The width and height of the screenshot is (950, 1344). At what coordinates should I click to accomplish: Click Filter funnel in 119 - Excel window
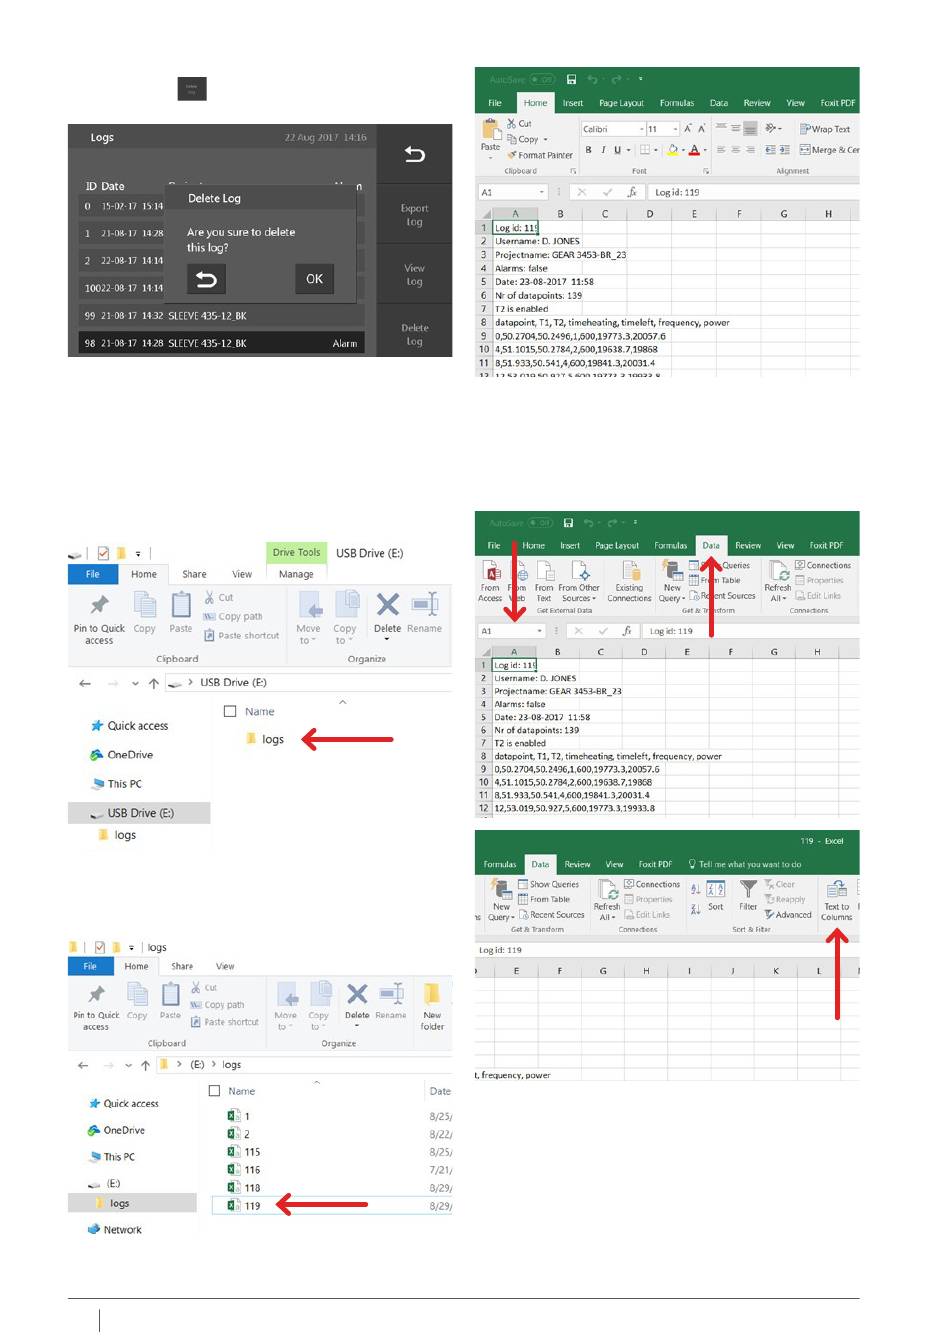[748, 895]
